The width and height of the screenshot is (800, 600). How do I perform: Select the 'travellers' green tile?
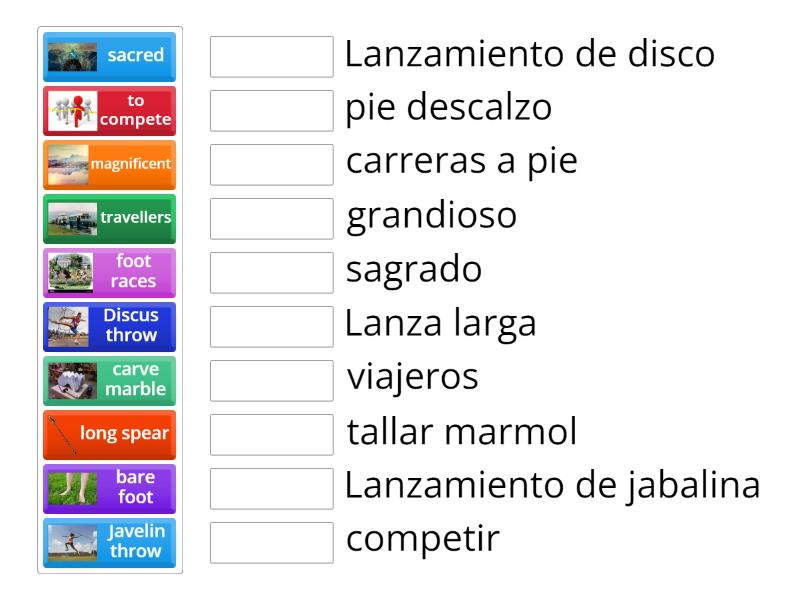109,220
